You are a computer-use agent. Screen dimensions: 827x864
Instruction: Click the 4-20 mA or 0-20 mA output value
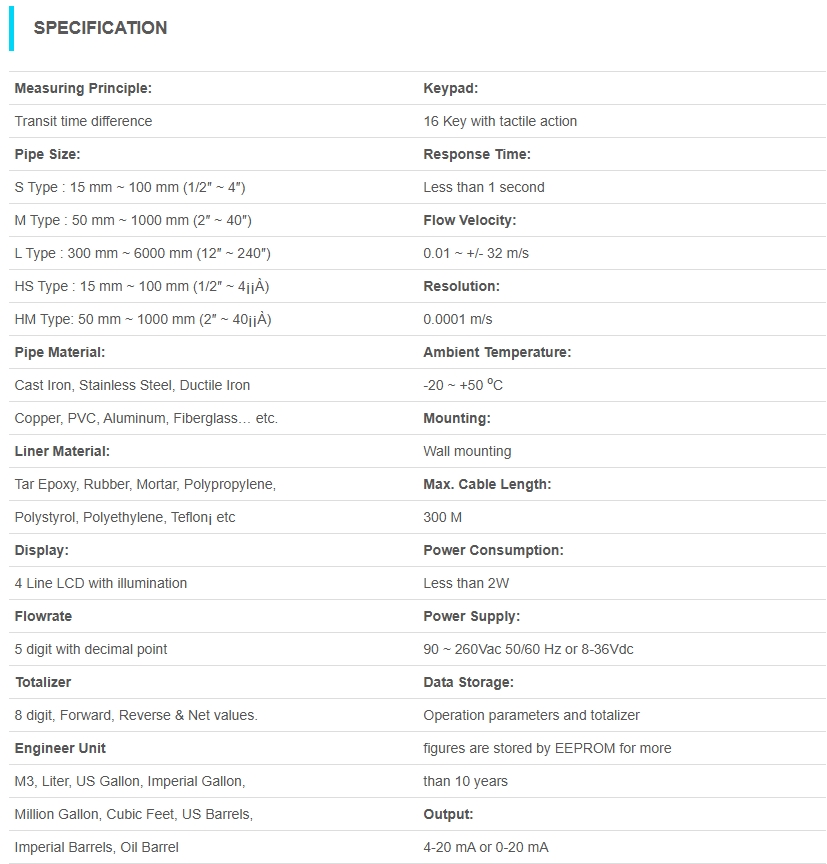(x=486, y=847)
